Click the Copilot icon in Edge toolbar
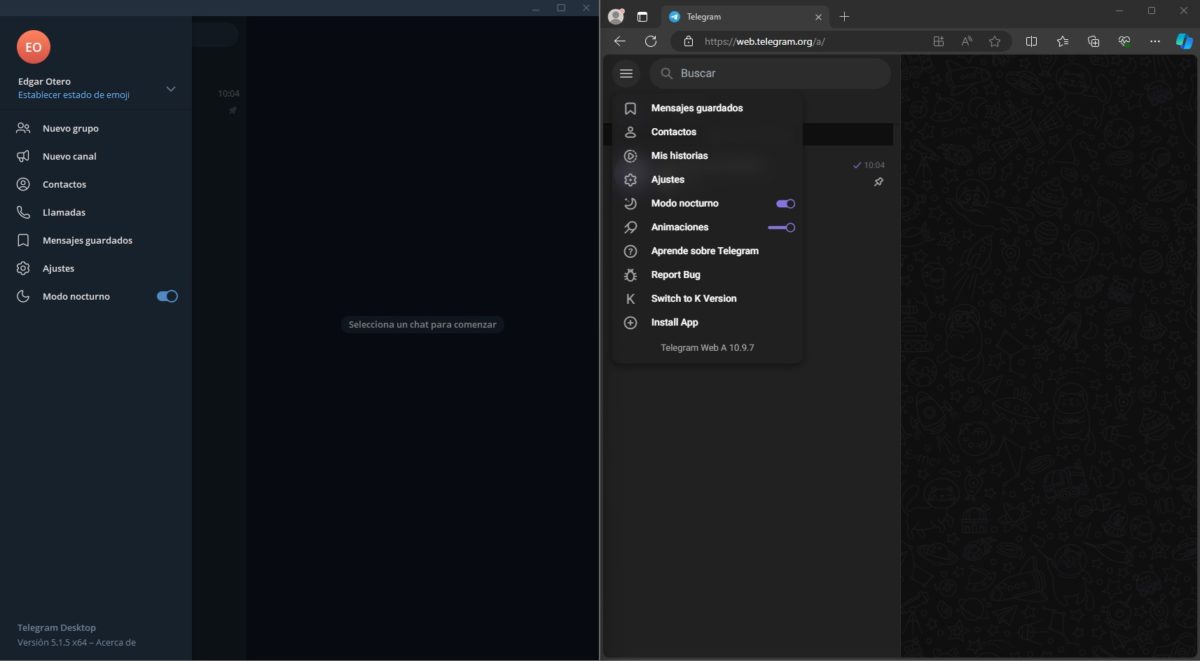 tap(1183, 41)
